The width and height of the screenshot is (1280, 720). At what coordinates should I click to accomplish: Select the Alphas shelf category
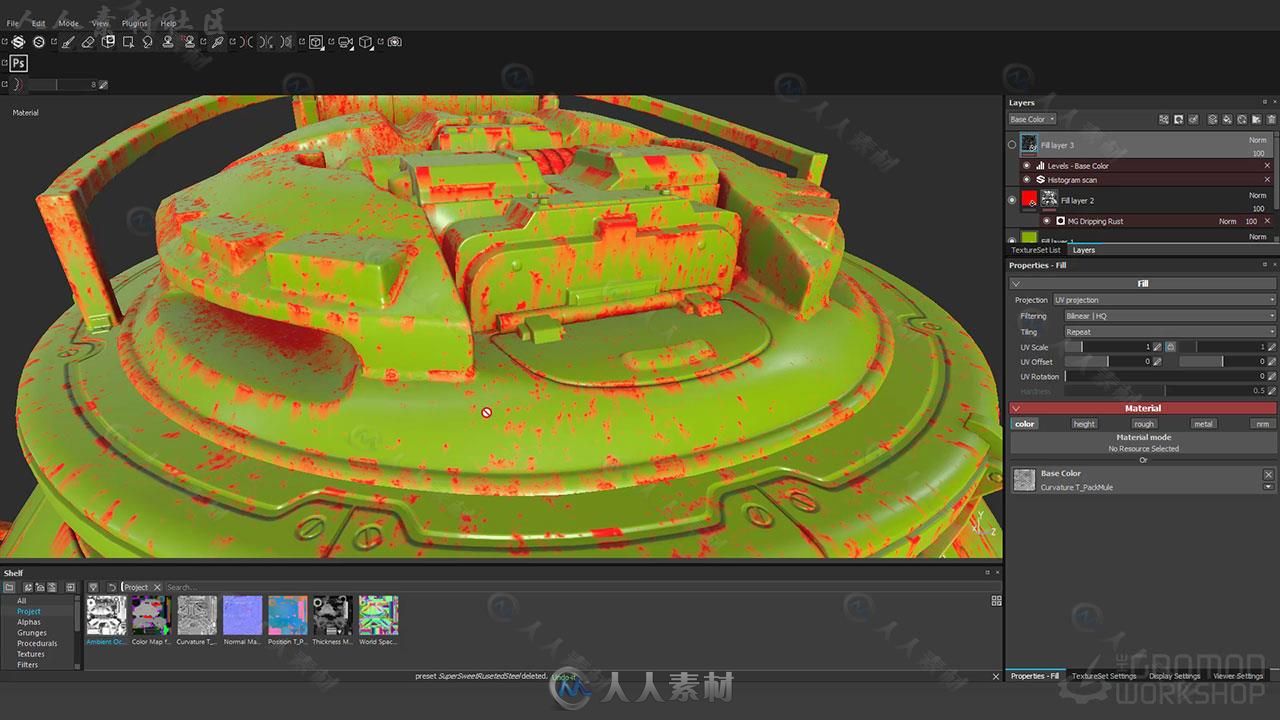pos(29,622)
